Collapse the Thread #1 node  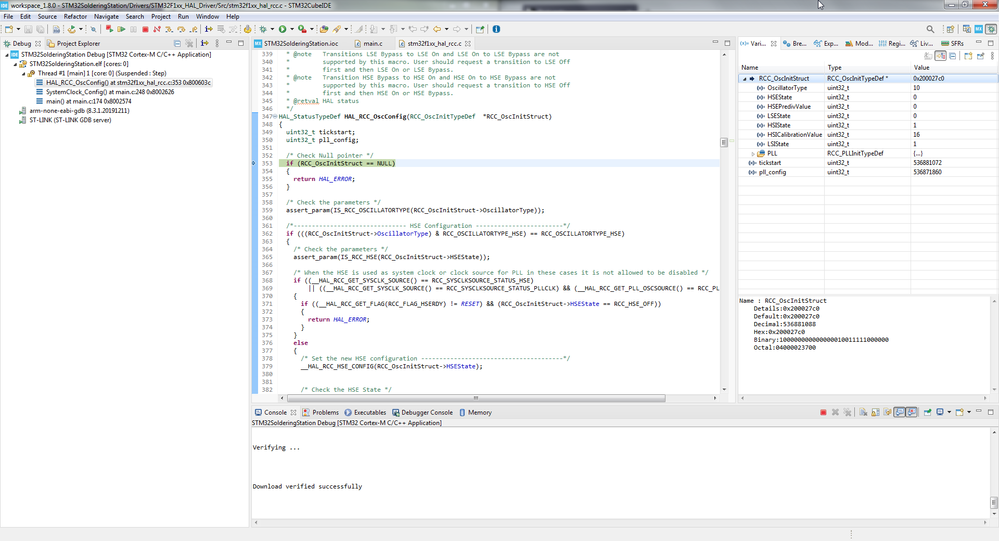coord(24,73)
